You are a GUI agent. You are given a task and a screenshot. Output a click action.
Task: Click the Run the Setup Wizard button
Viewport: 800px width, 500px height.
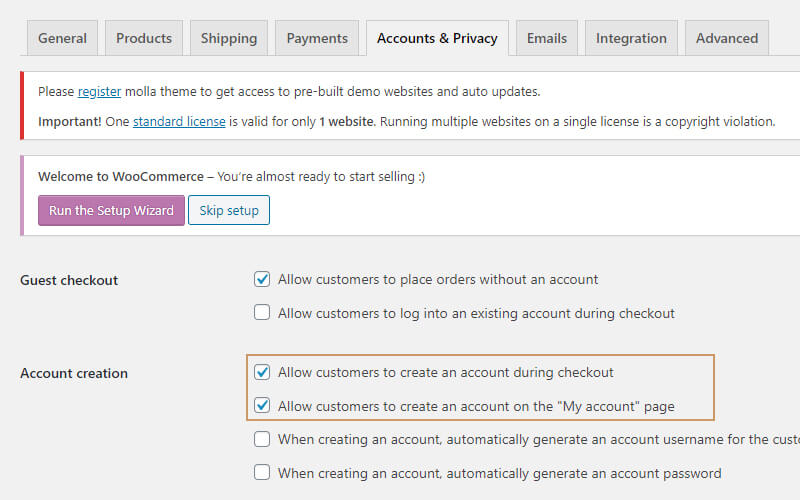point(111,210)
